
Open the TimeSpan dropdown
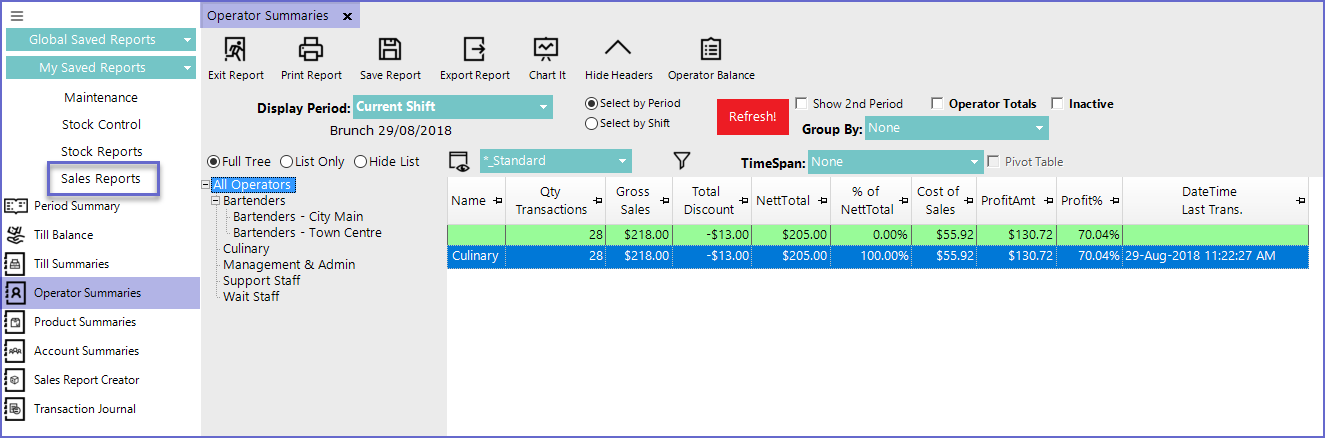[x=895, y=162]
